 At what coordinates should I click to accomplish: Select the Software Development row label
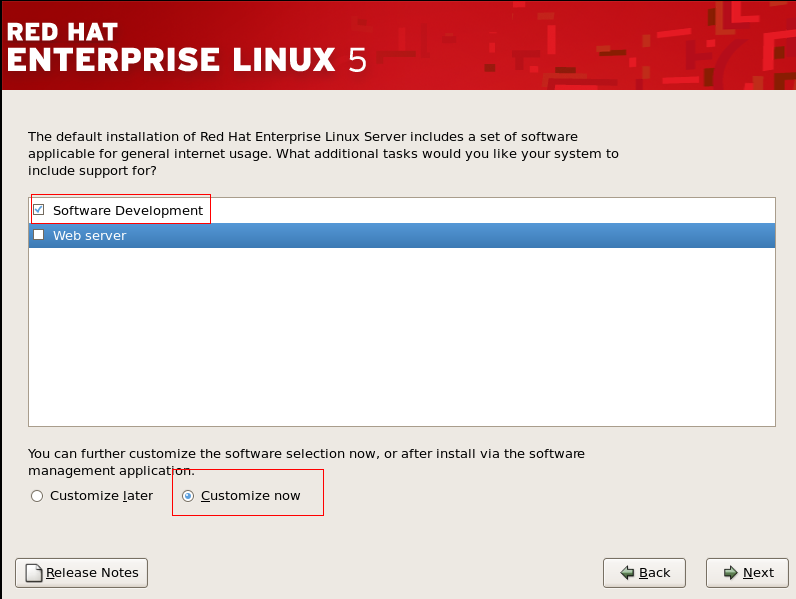point(128,211)
